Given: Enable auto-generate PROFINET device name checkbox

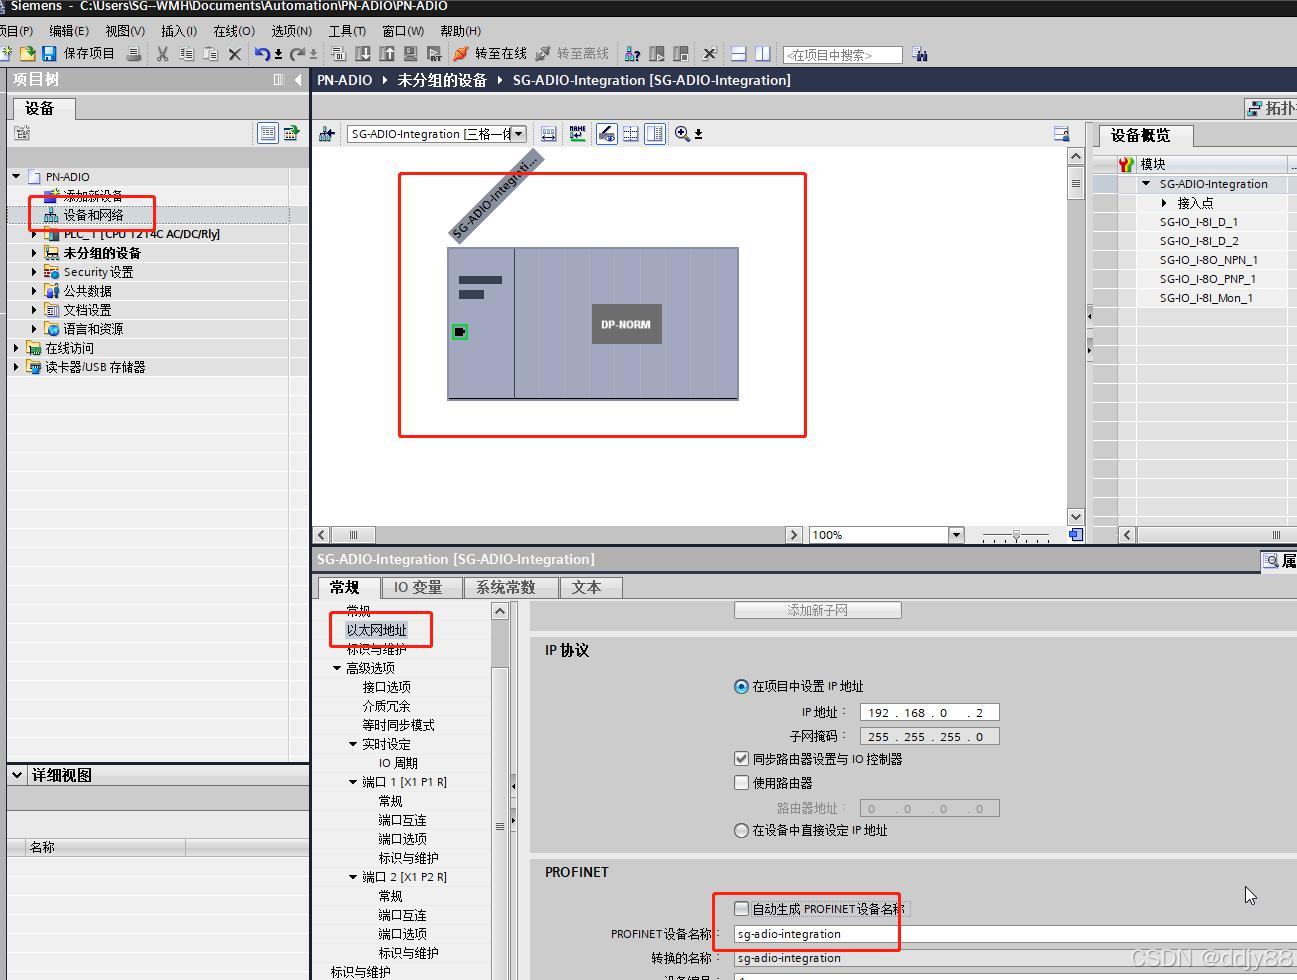Looking at the screenshot, I should tap(741, 908).
